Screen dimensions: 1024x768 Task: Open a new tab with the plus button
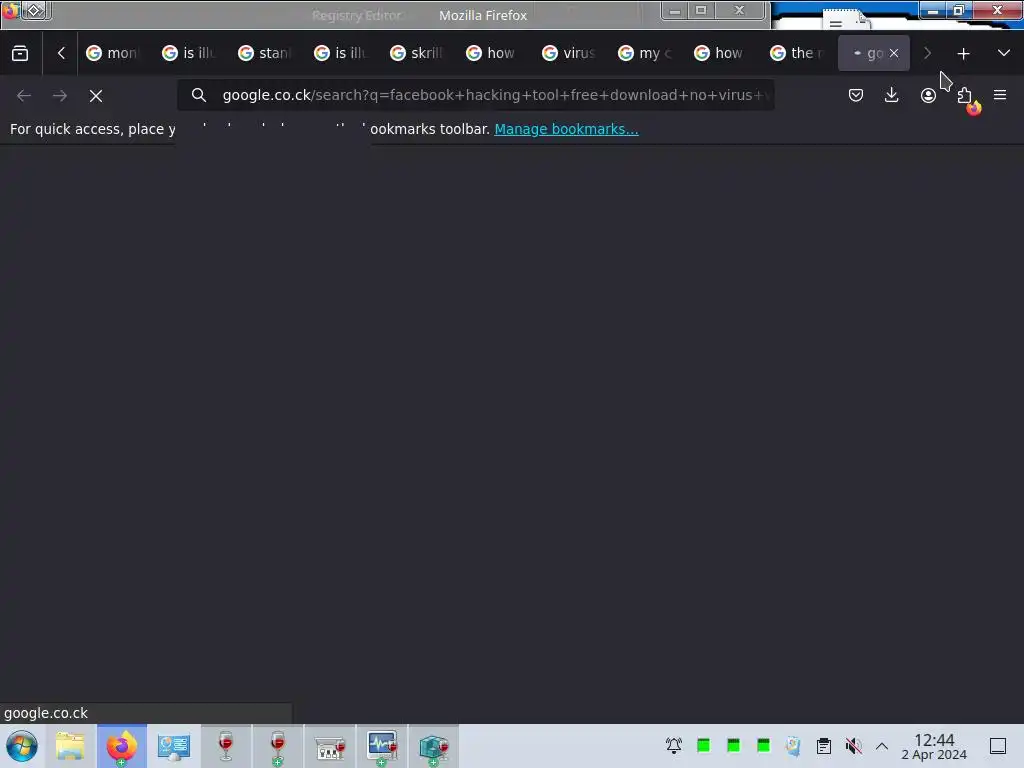(963, 54)
